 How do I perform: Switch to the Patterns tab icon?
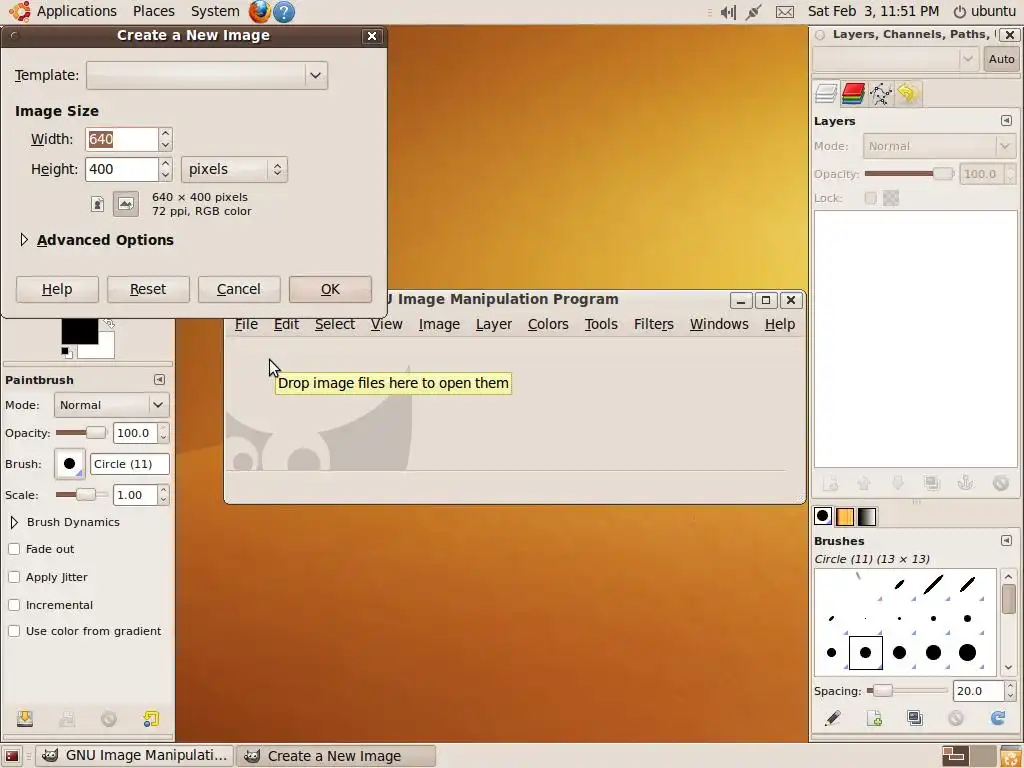coord(844,516)
